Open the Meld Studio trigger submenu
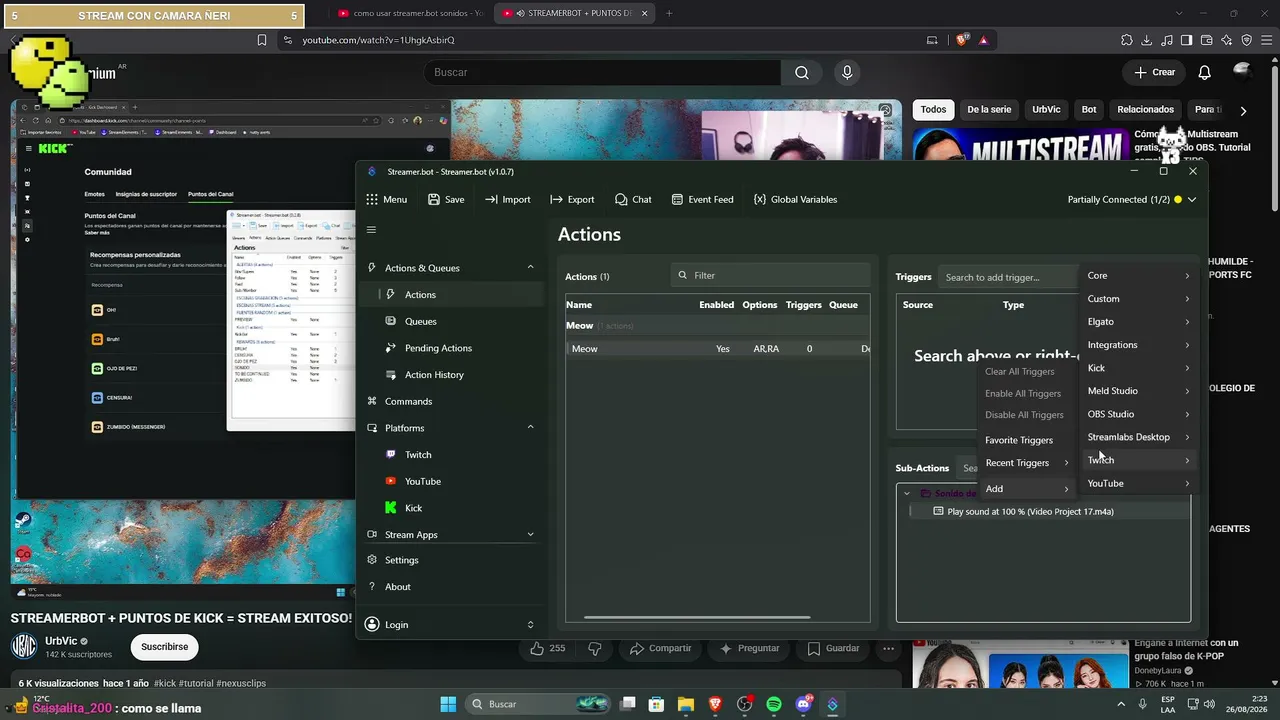This screenshot has height=720, width=1280. [x=1139, y=391]
